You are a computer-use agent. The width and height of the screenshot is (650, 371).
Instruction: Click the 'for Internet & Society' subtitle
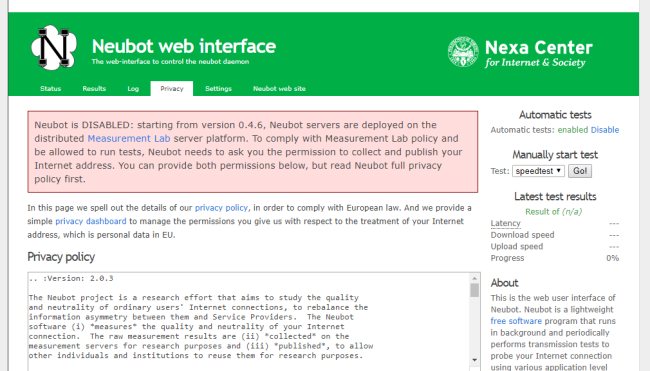535,63
